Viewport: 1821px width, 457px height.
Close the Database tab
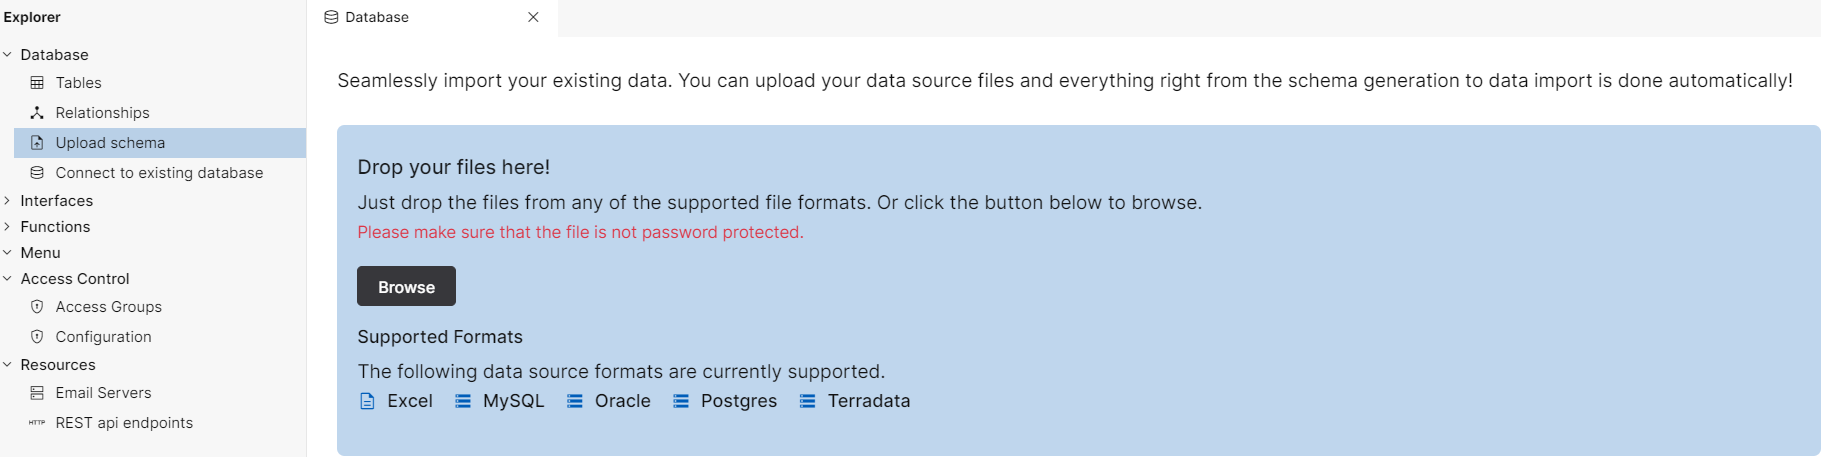533,17
